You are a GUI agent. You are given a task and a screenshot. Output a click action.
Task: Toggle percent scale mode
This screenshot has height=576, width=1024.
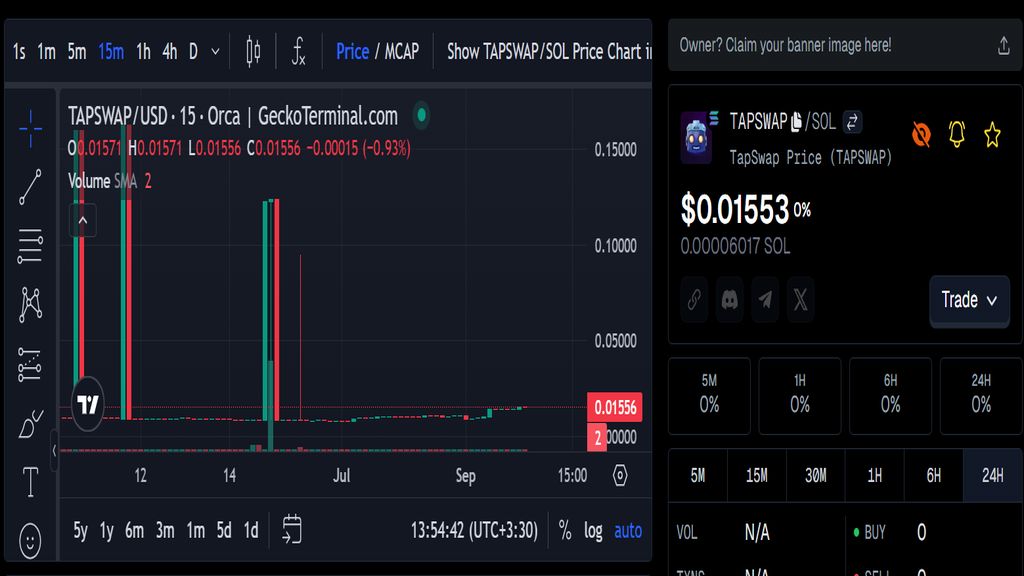566,530
